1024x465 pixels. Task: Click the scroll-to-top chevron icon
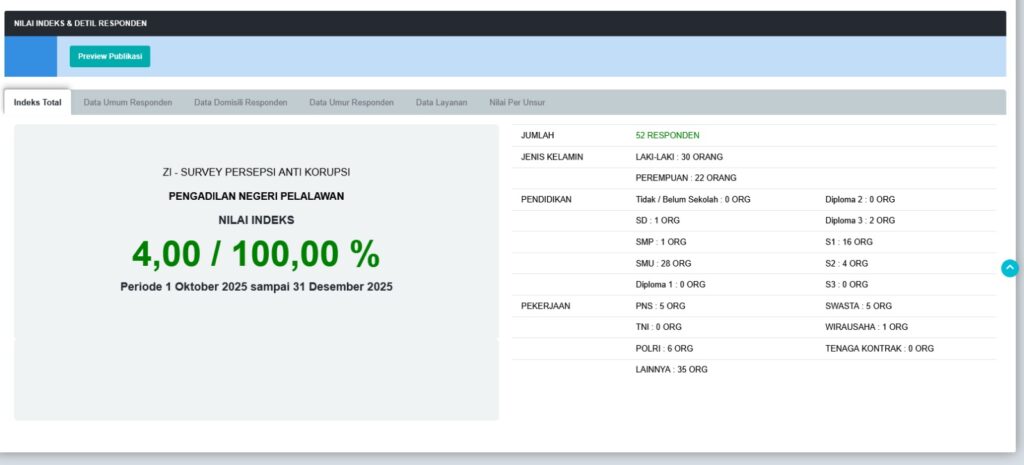(1009, 268)
